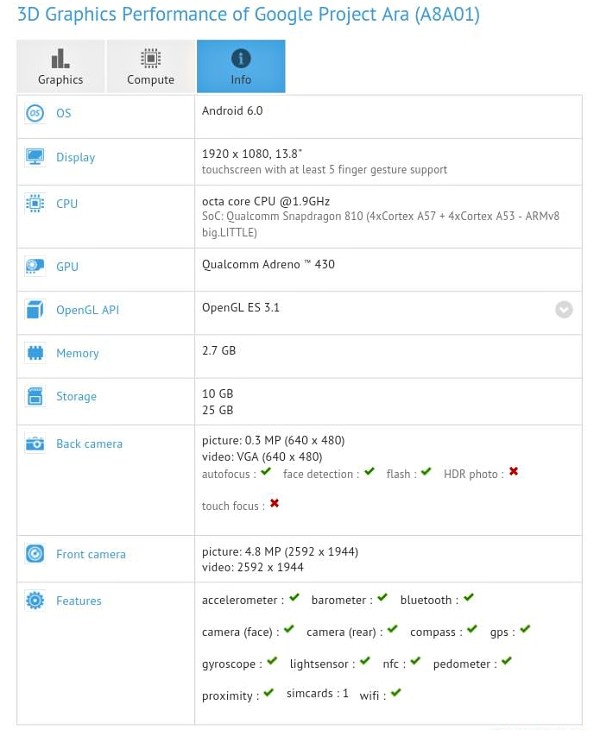The height and width of the screenshot is (730, 600).
Task: Click the Android 6.0 value
Action: pyautogui.click(x=232, y=111)
